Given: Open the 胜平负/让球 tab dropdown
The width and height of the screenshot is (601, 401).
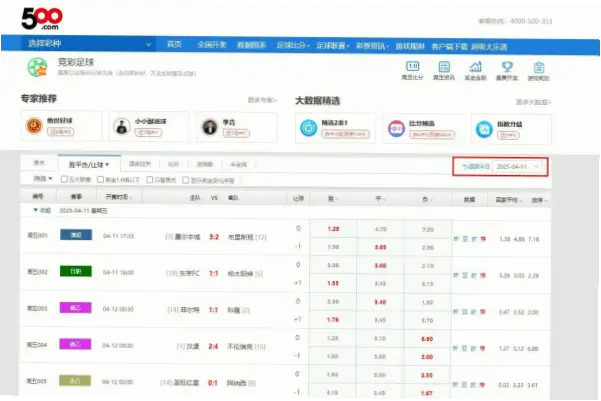Looking at the screenshot, I should (x=89, y=164).
